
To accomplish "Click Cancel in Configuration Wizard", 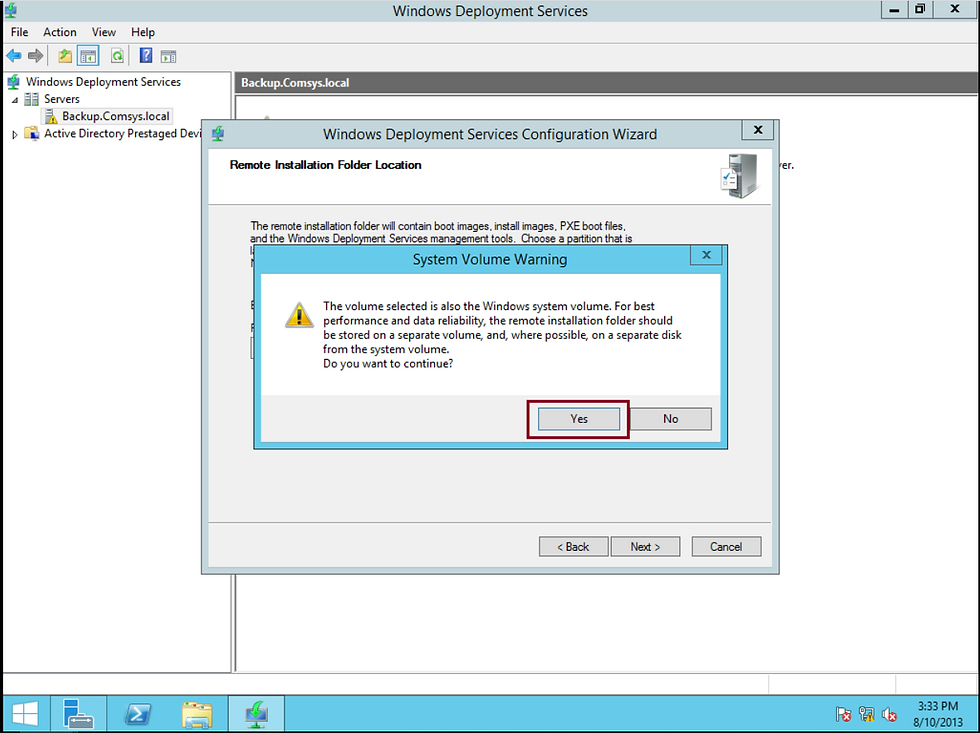I will pyautogui.click(x=726, y=547).
